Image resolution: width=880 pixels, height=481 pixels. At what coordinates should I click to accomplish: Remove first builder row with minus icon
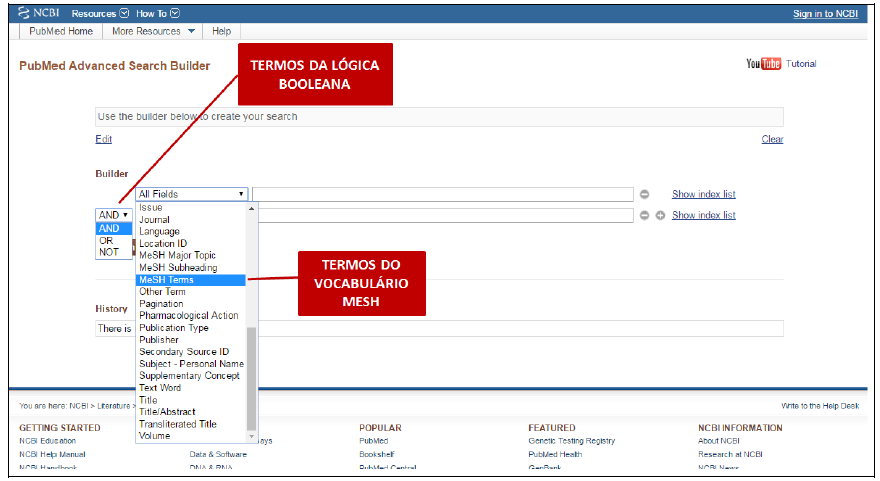pos(644,194)
